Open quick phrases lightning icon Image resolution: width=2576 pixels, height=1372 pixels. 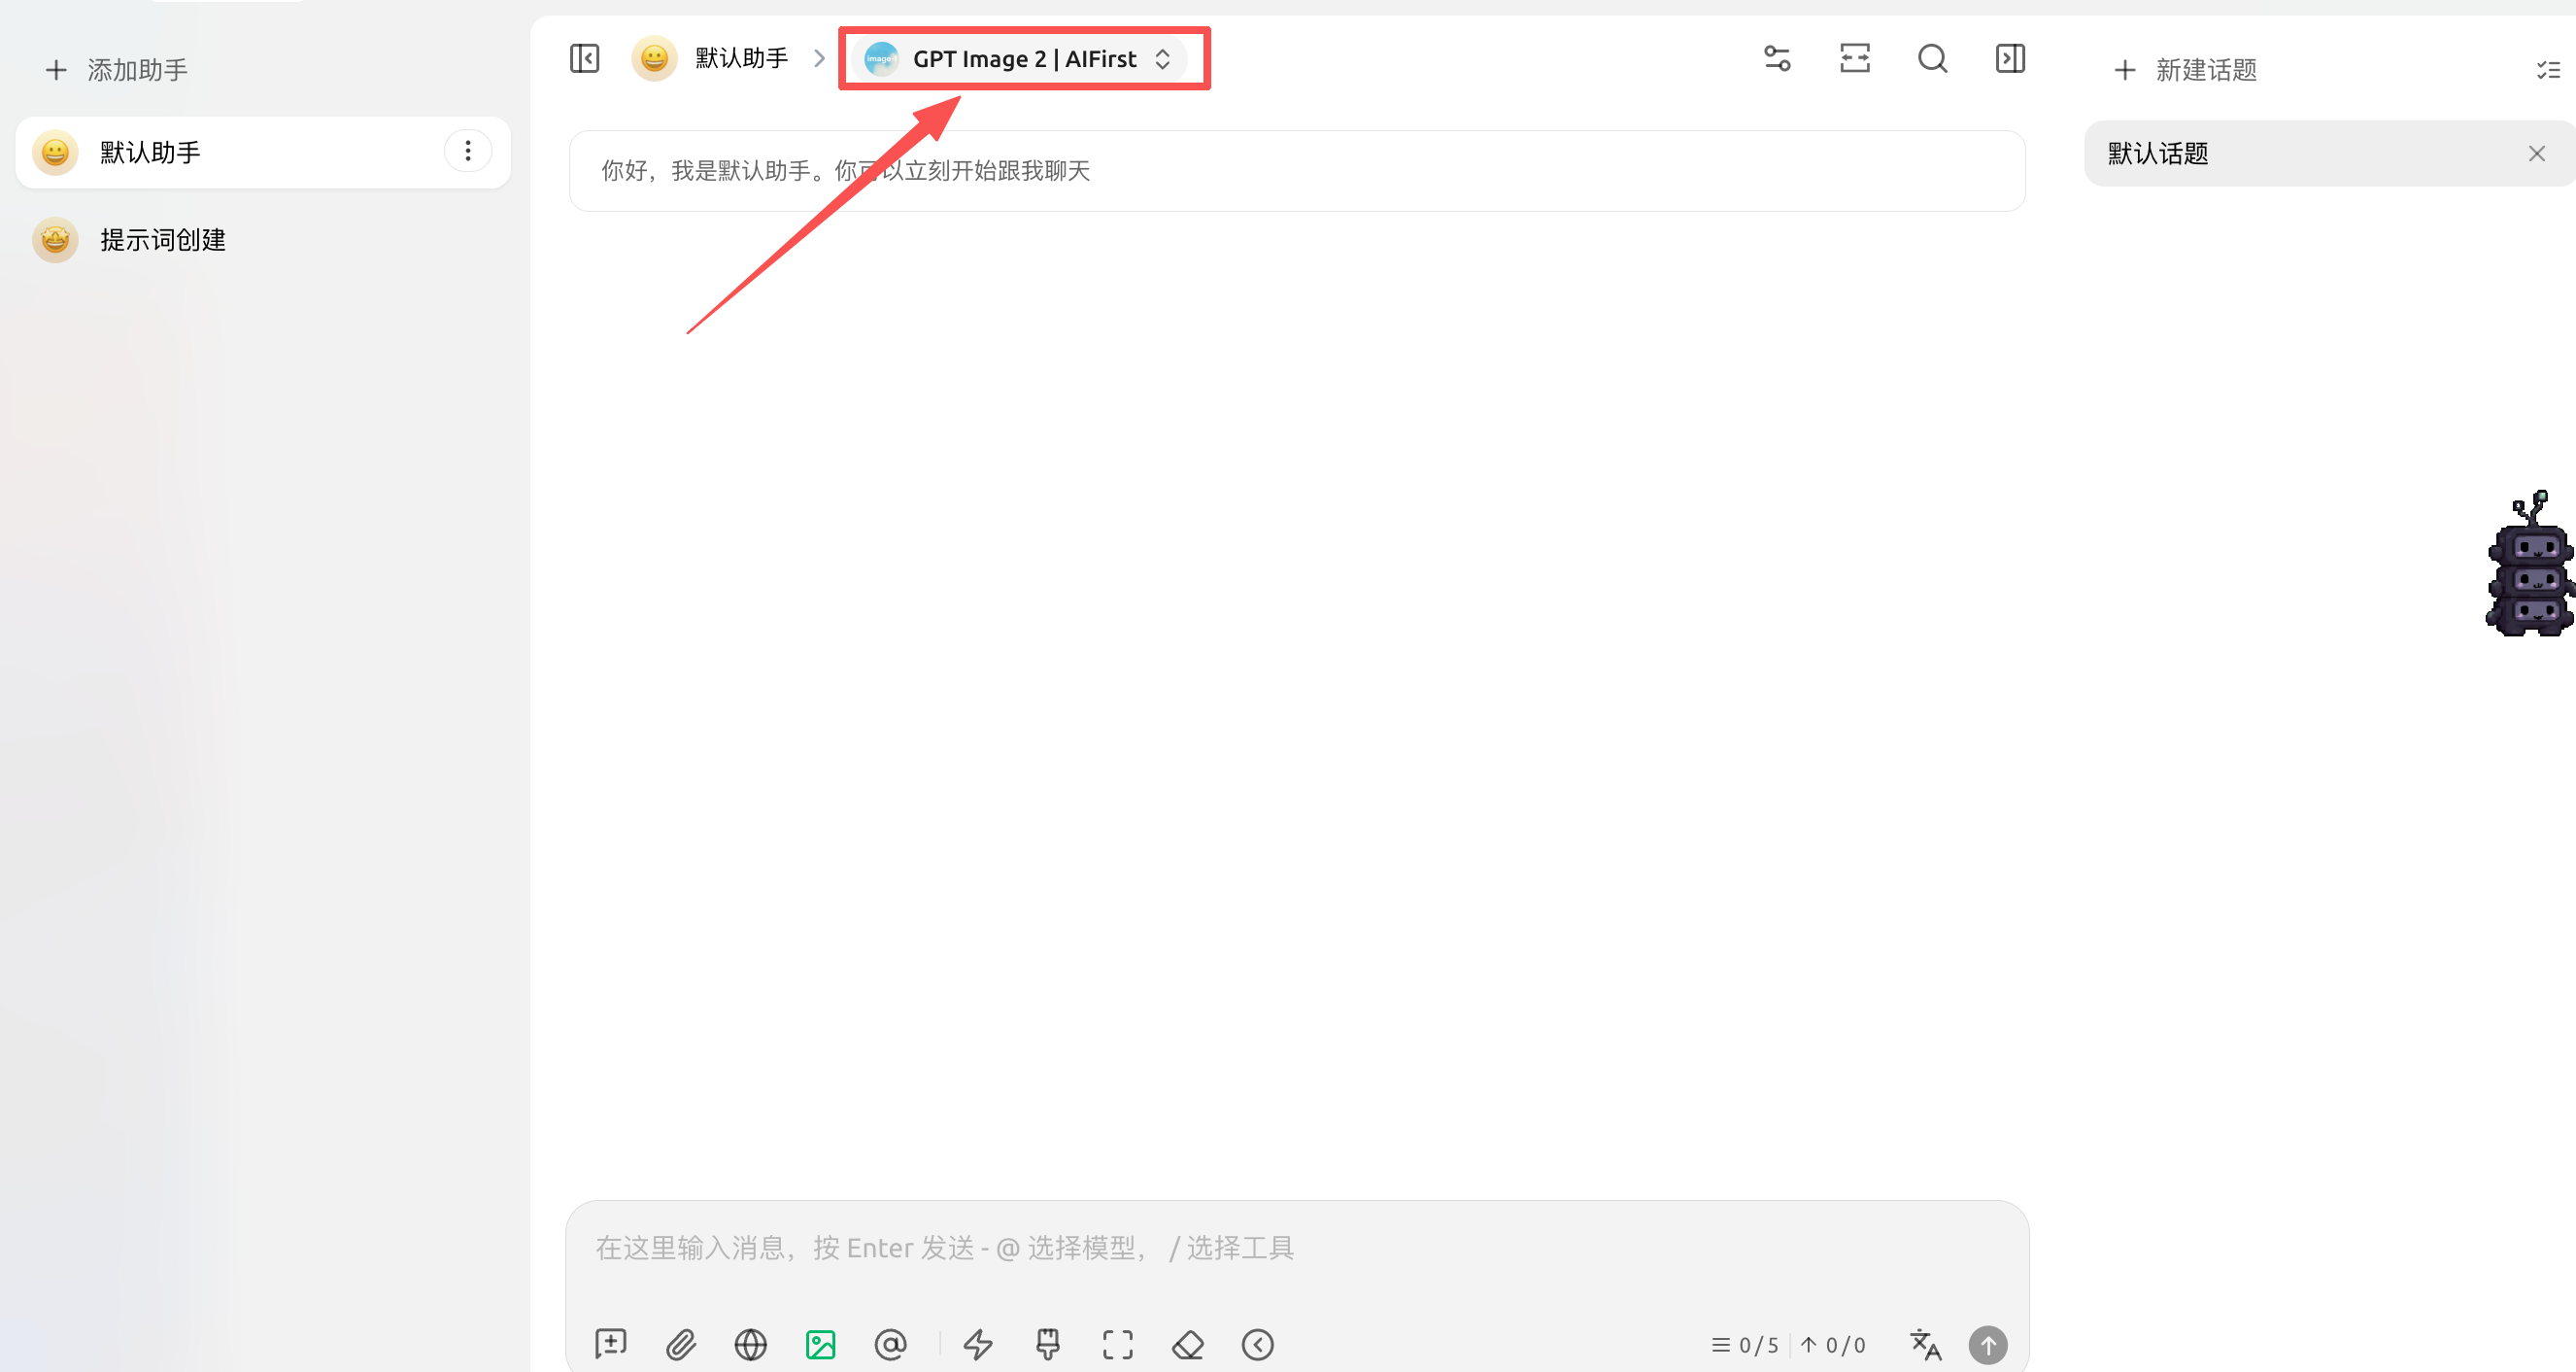click(x=978, y=1344)
